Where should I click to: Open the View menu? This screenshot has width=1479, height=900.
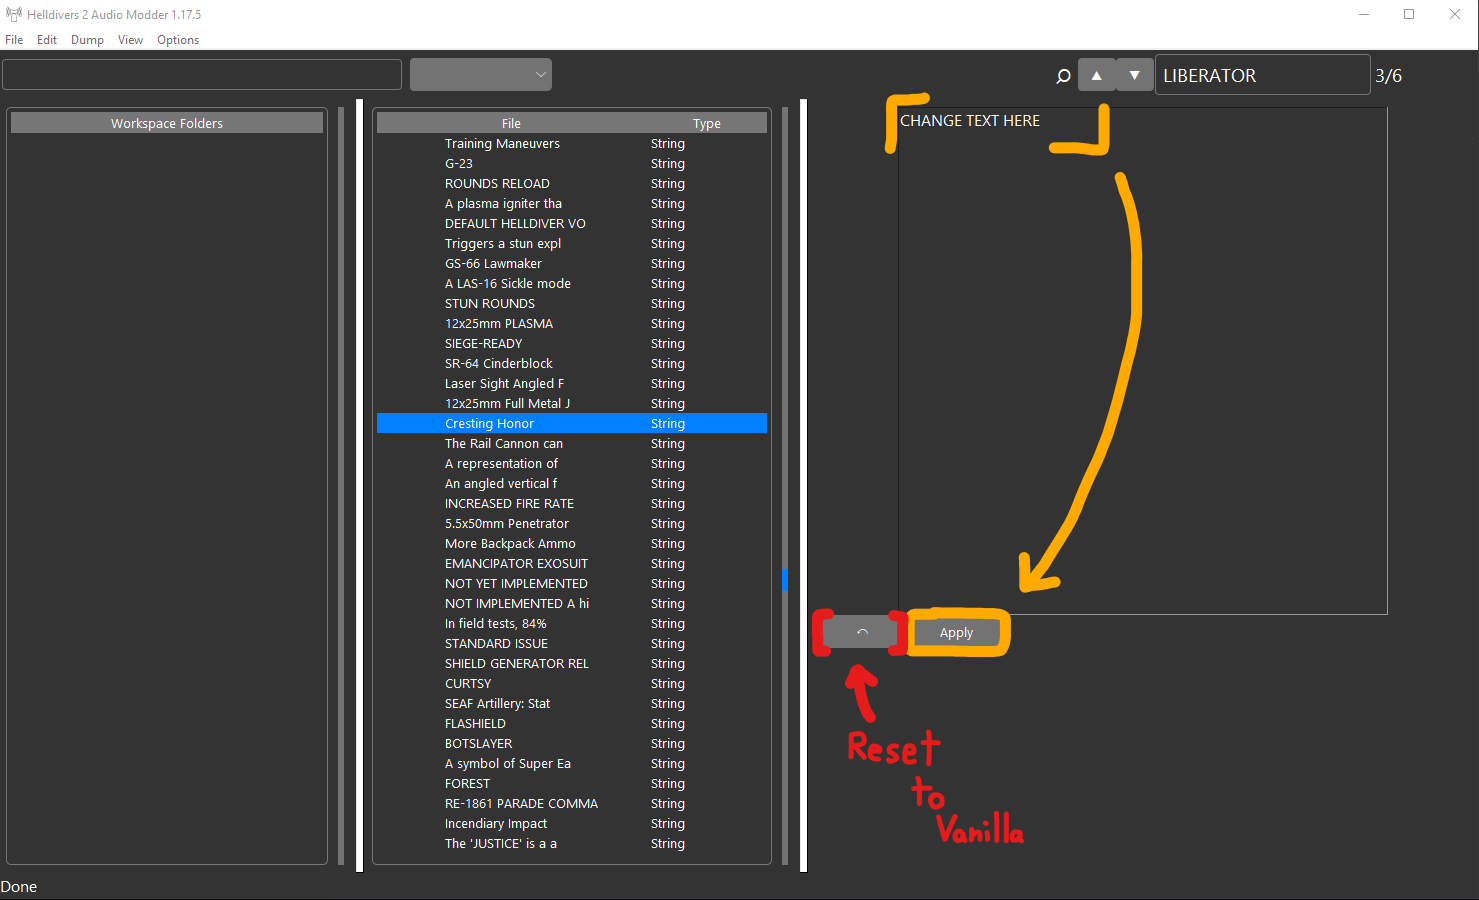(130, 40)
